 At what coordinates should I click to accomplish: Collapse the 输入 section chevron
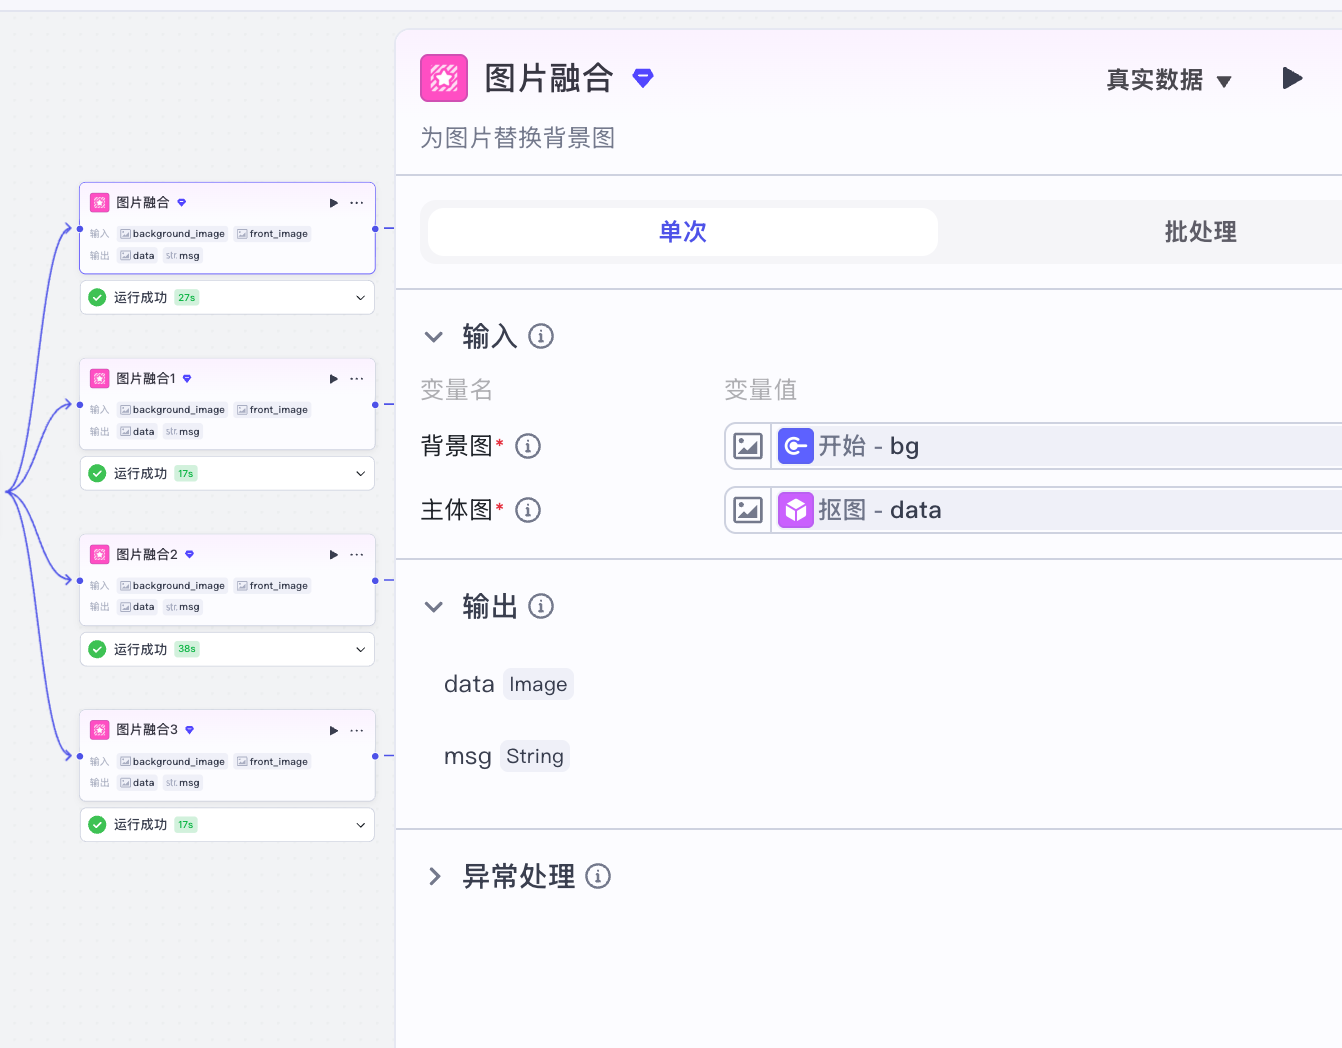[x=434, y=336]
